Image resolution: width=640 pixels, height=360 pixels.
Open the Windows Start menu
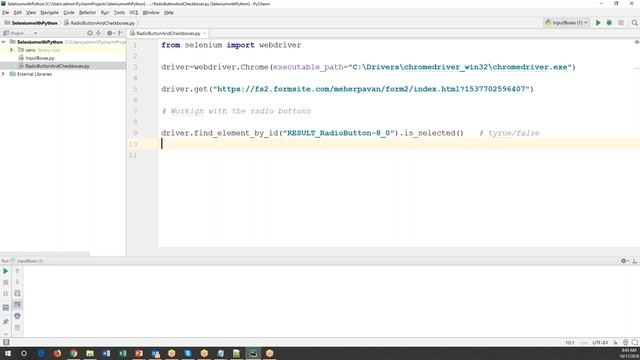click(x=7, y=353)
